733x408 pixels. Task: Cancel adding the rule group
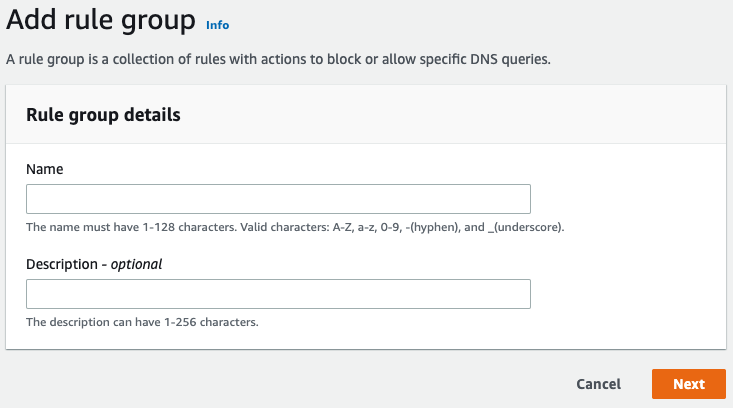(x=598, y=384)
